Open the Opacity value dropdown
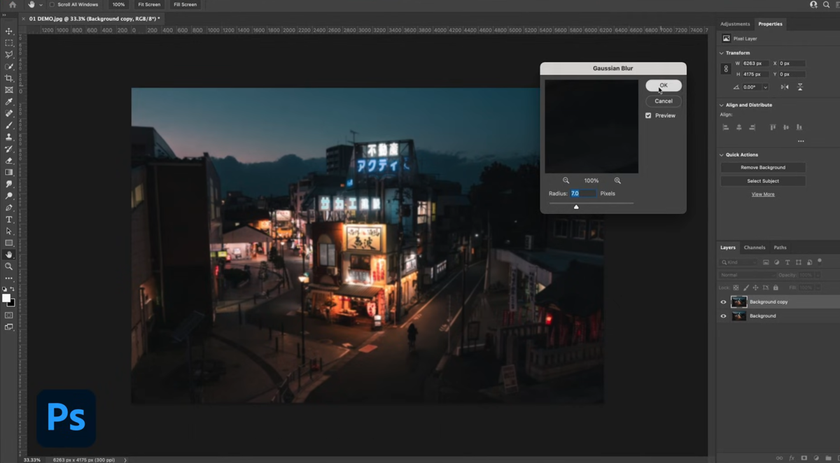Viewport: 840px width, 463px height. click(817, 275)
